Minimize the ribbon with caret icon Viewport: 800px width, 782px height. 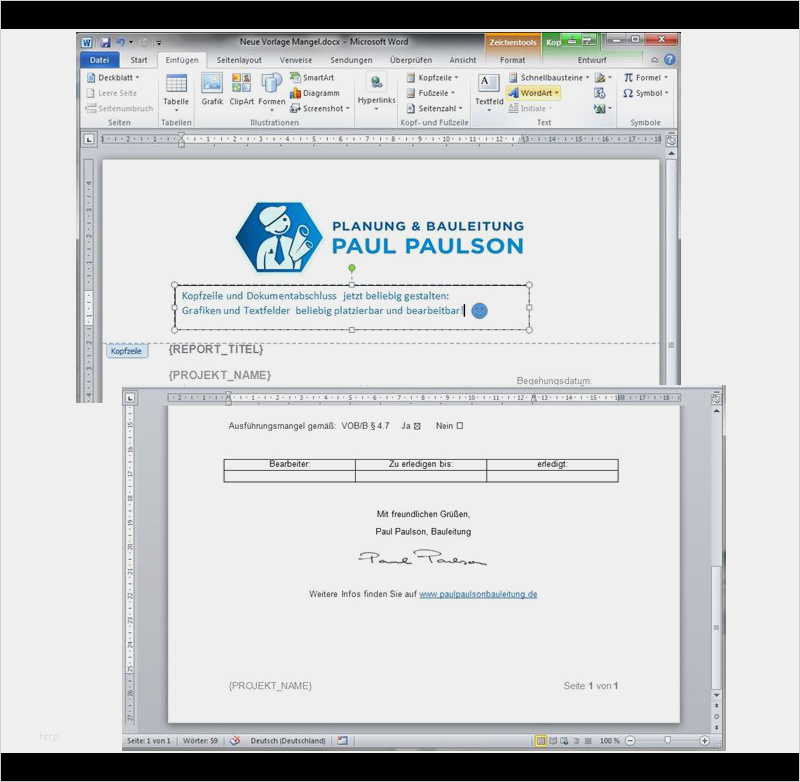[655, 60]
